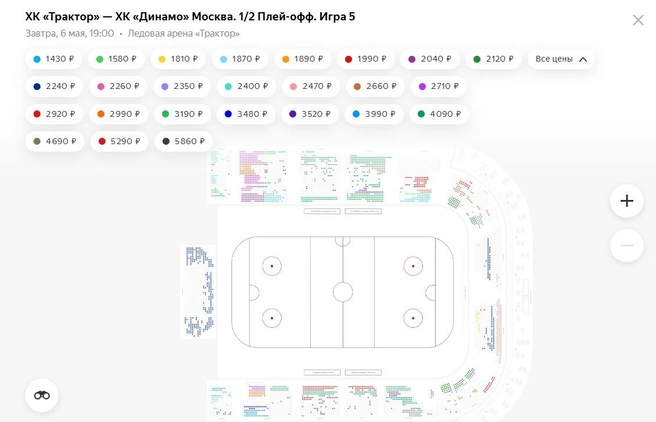
Task: Filter seats by 3480 ₽ price
Action: point(246,114)
